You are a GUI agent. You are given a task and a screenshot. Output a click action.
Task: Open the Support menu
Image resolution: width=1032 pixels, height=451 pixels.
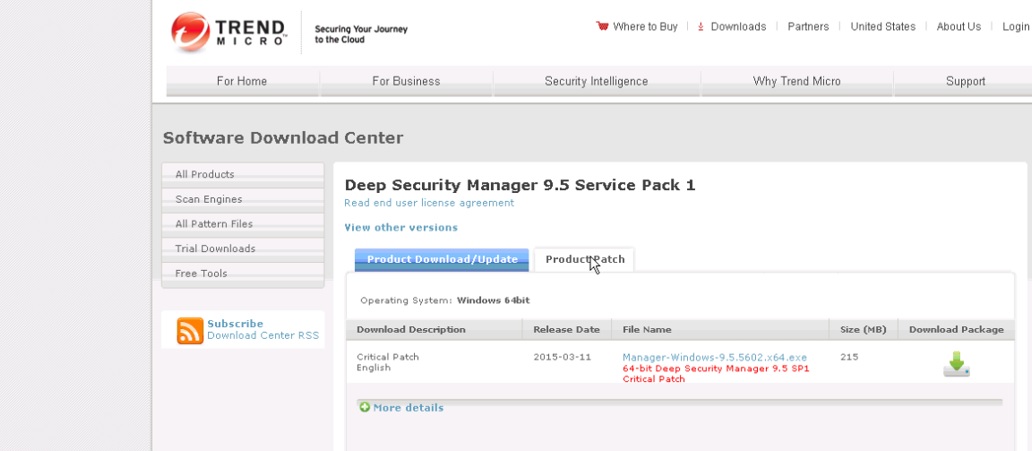coord(965,81)
